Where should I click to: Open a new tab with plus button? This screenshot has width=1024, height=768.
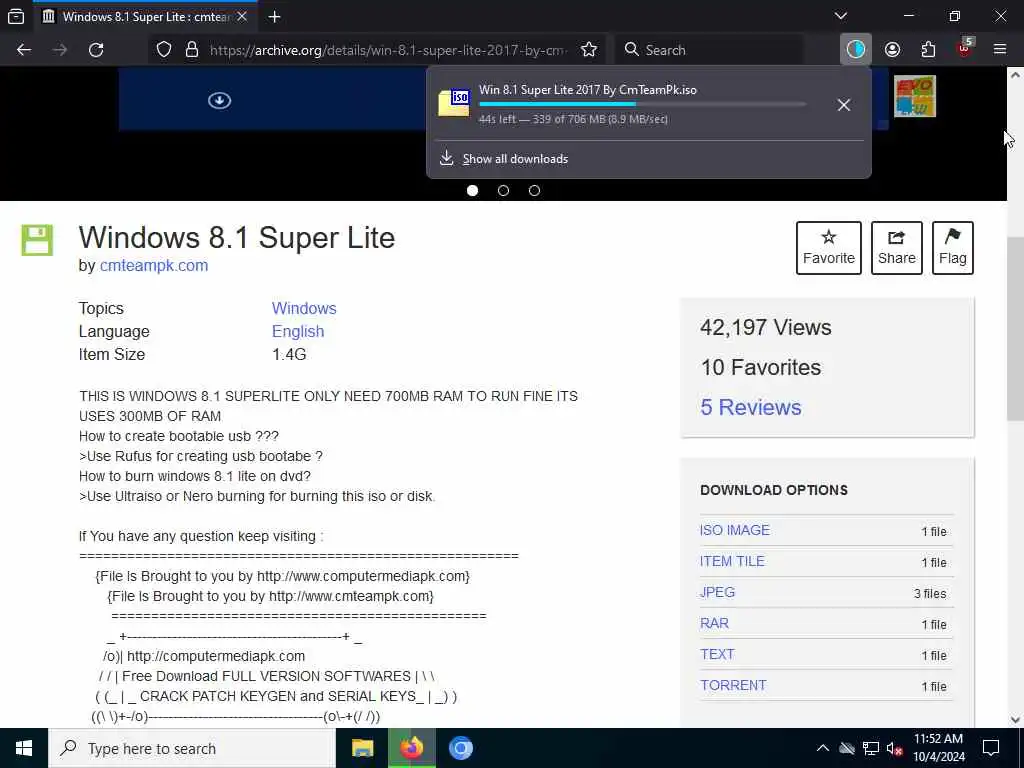click(275, 17)
